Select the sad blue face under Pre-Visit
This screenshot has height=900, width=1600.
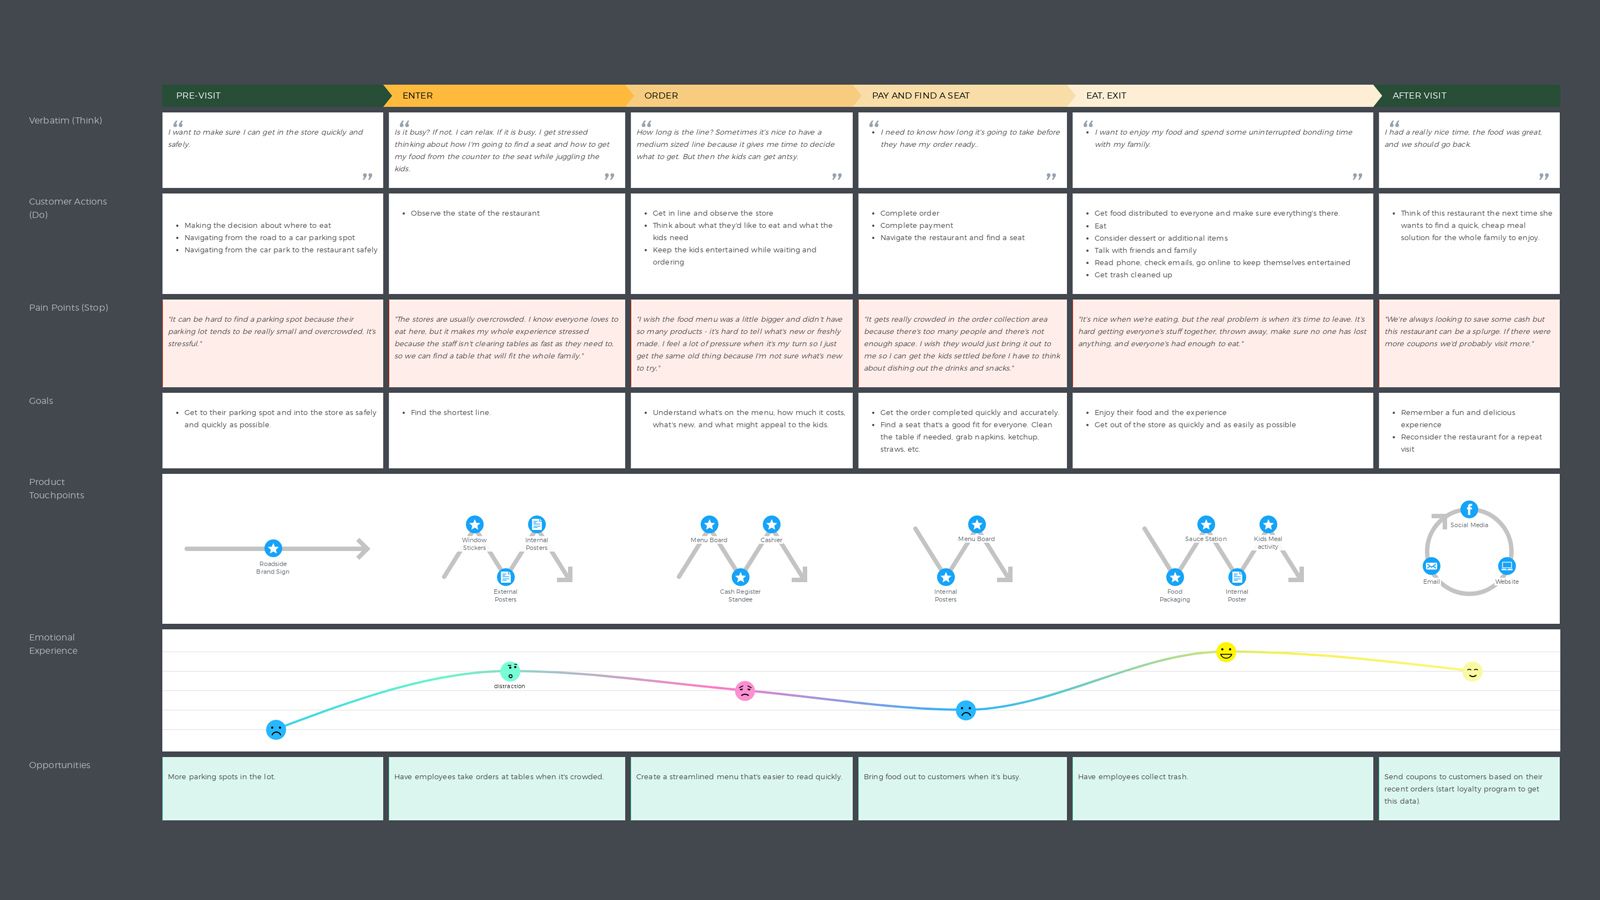coord(276,730)
